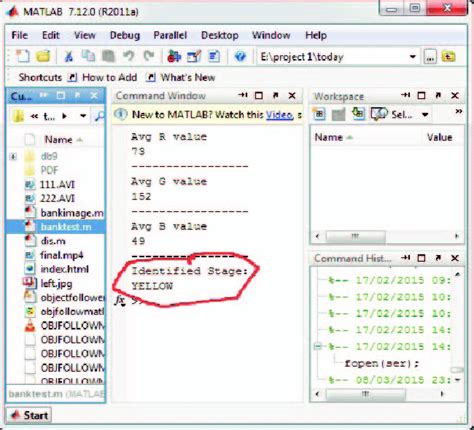Select left.jpg file

[48, 283]
